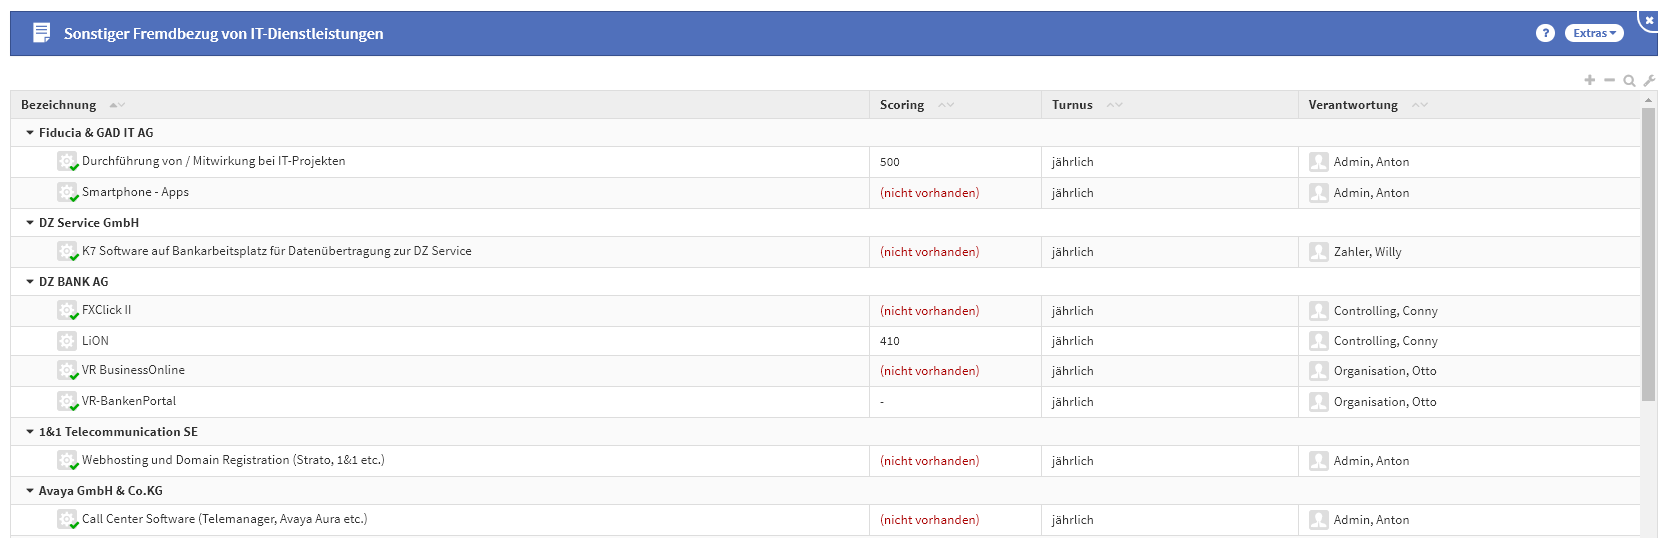Click the help question mark icon
1671x538 pixels.
[x=1545, y=33]
